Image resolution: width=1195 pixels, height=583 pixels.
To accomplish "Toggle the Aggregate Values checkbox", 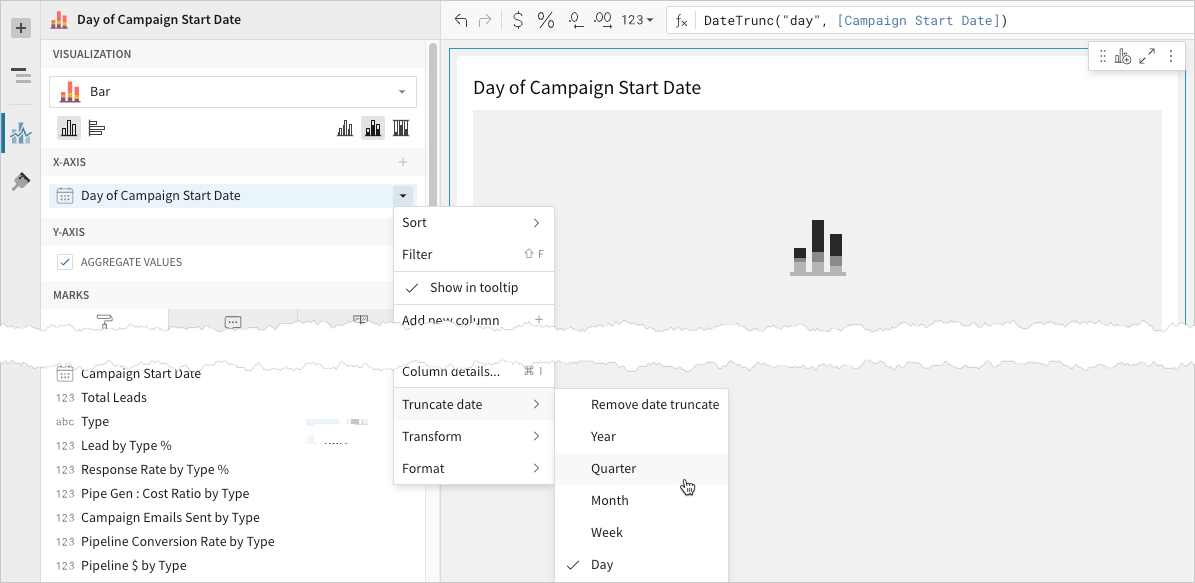I will (x=65, y=262).
